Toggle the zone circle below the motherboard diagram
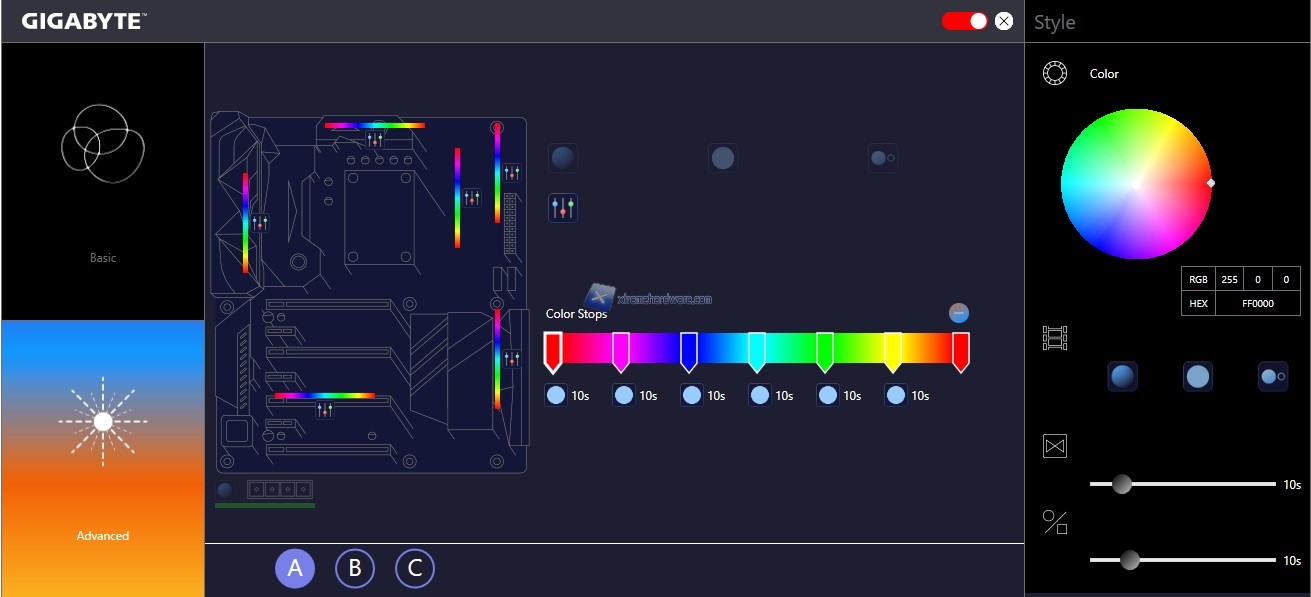Image resolution: width=1311 pixels, height=597 pixels. [x=224, y=489]
